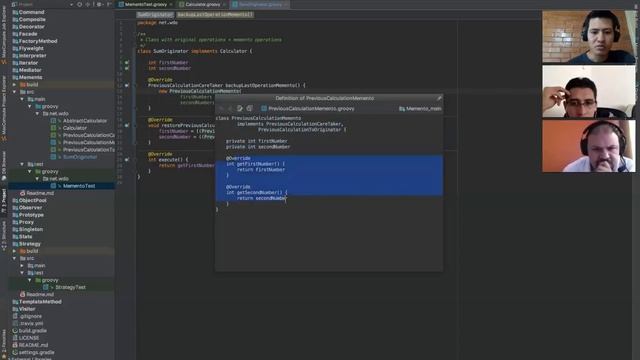
Task: Click the module icon beside Memento_main in popup
Action: click(402, 109)
